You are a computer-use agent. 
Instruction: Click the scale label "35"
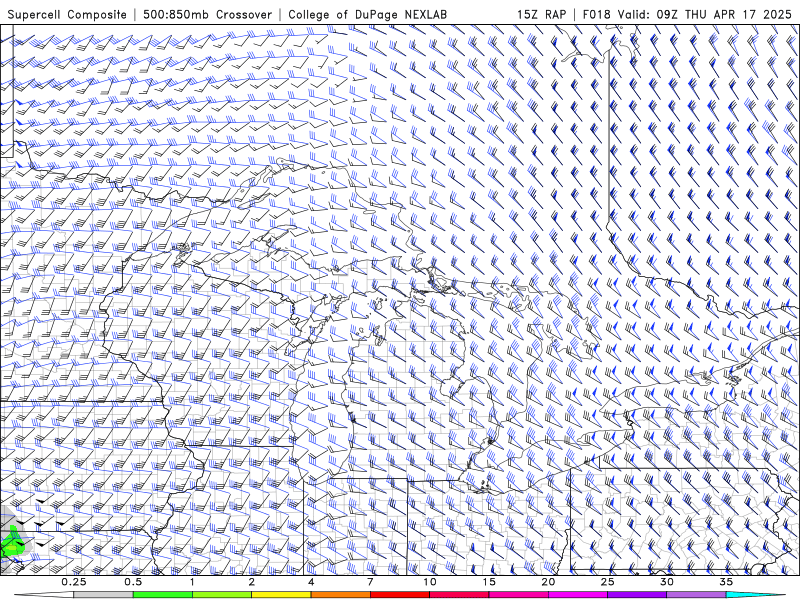[x=726, y=582]
